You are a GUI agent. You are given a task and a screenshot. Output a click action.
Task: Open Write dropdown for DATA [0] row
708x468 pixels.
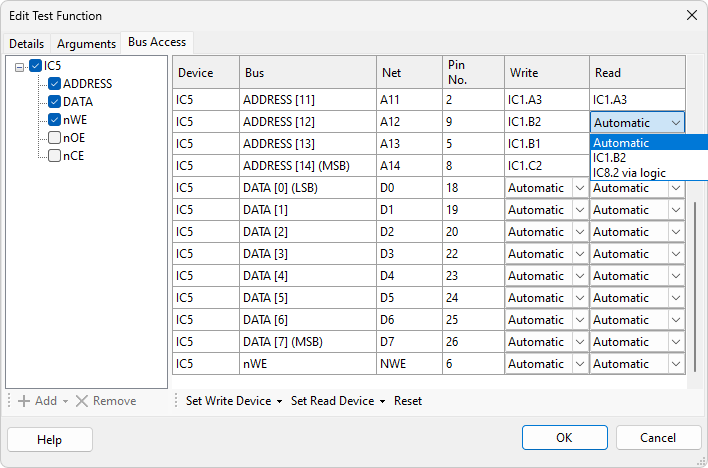click(x=578, y=187)
